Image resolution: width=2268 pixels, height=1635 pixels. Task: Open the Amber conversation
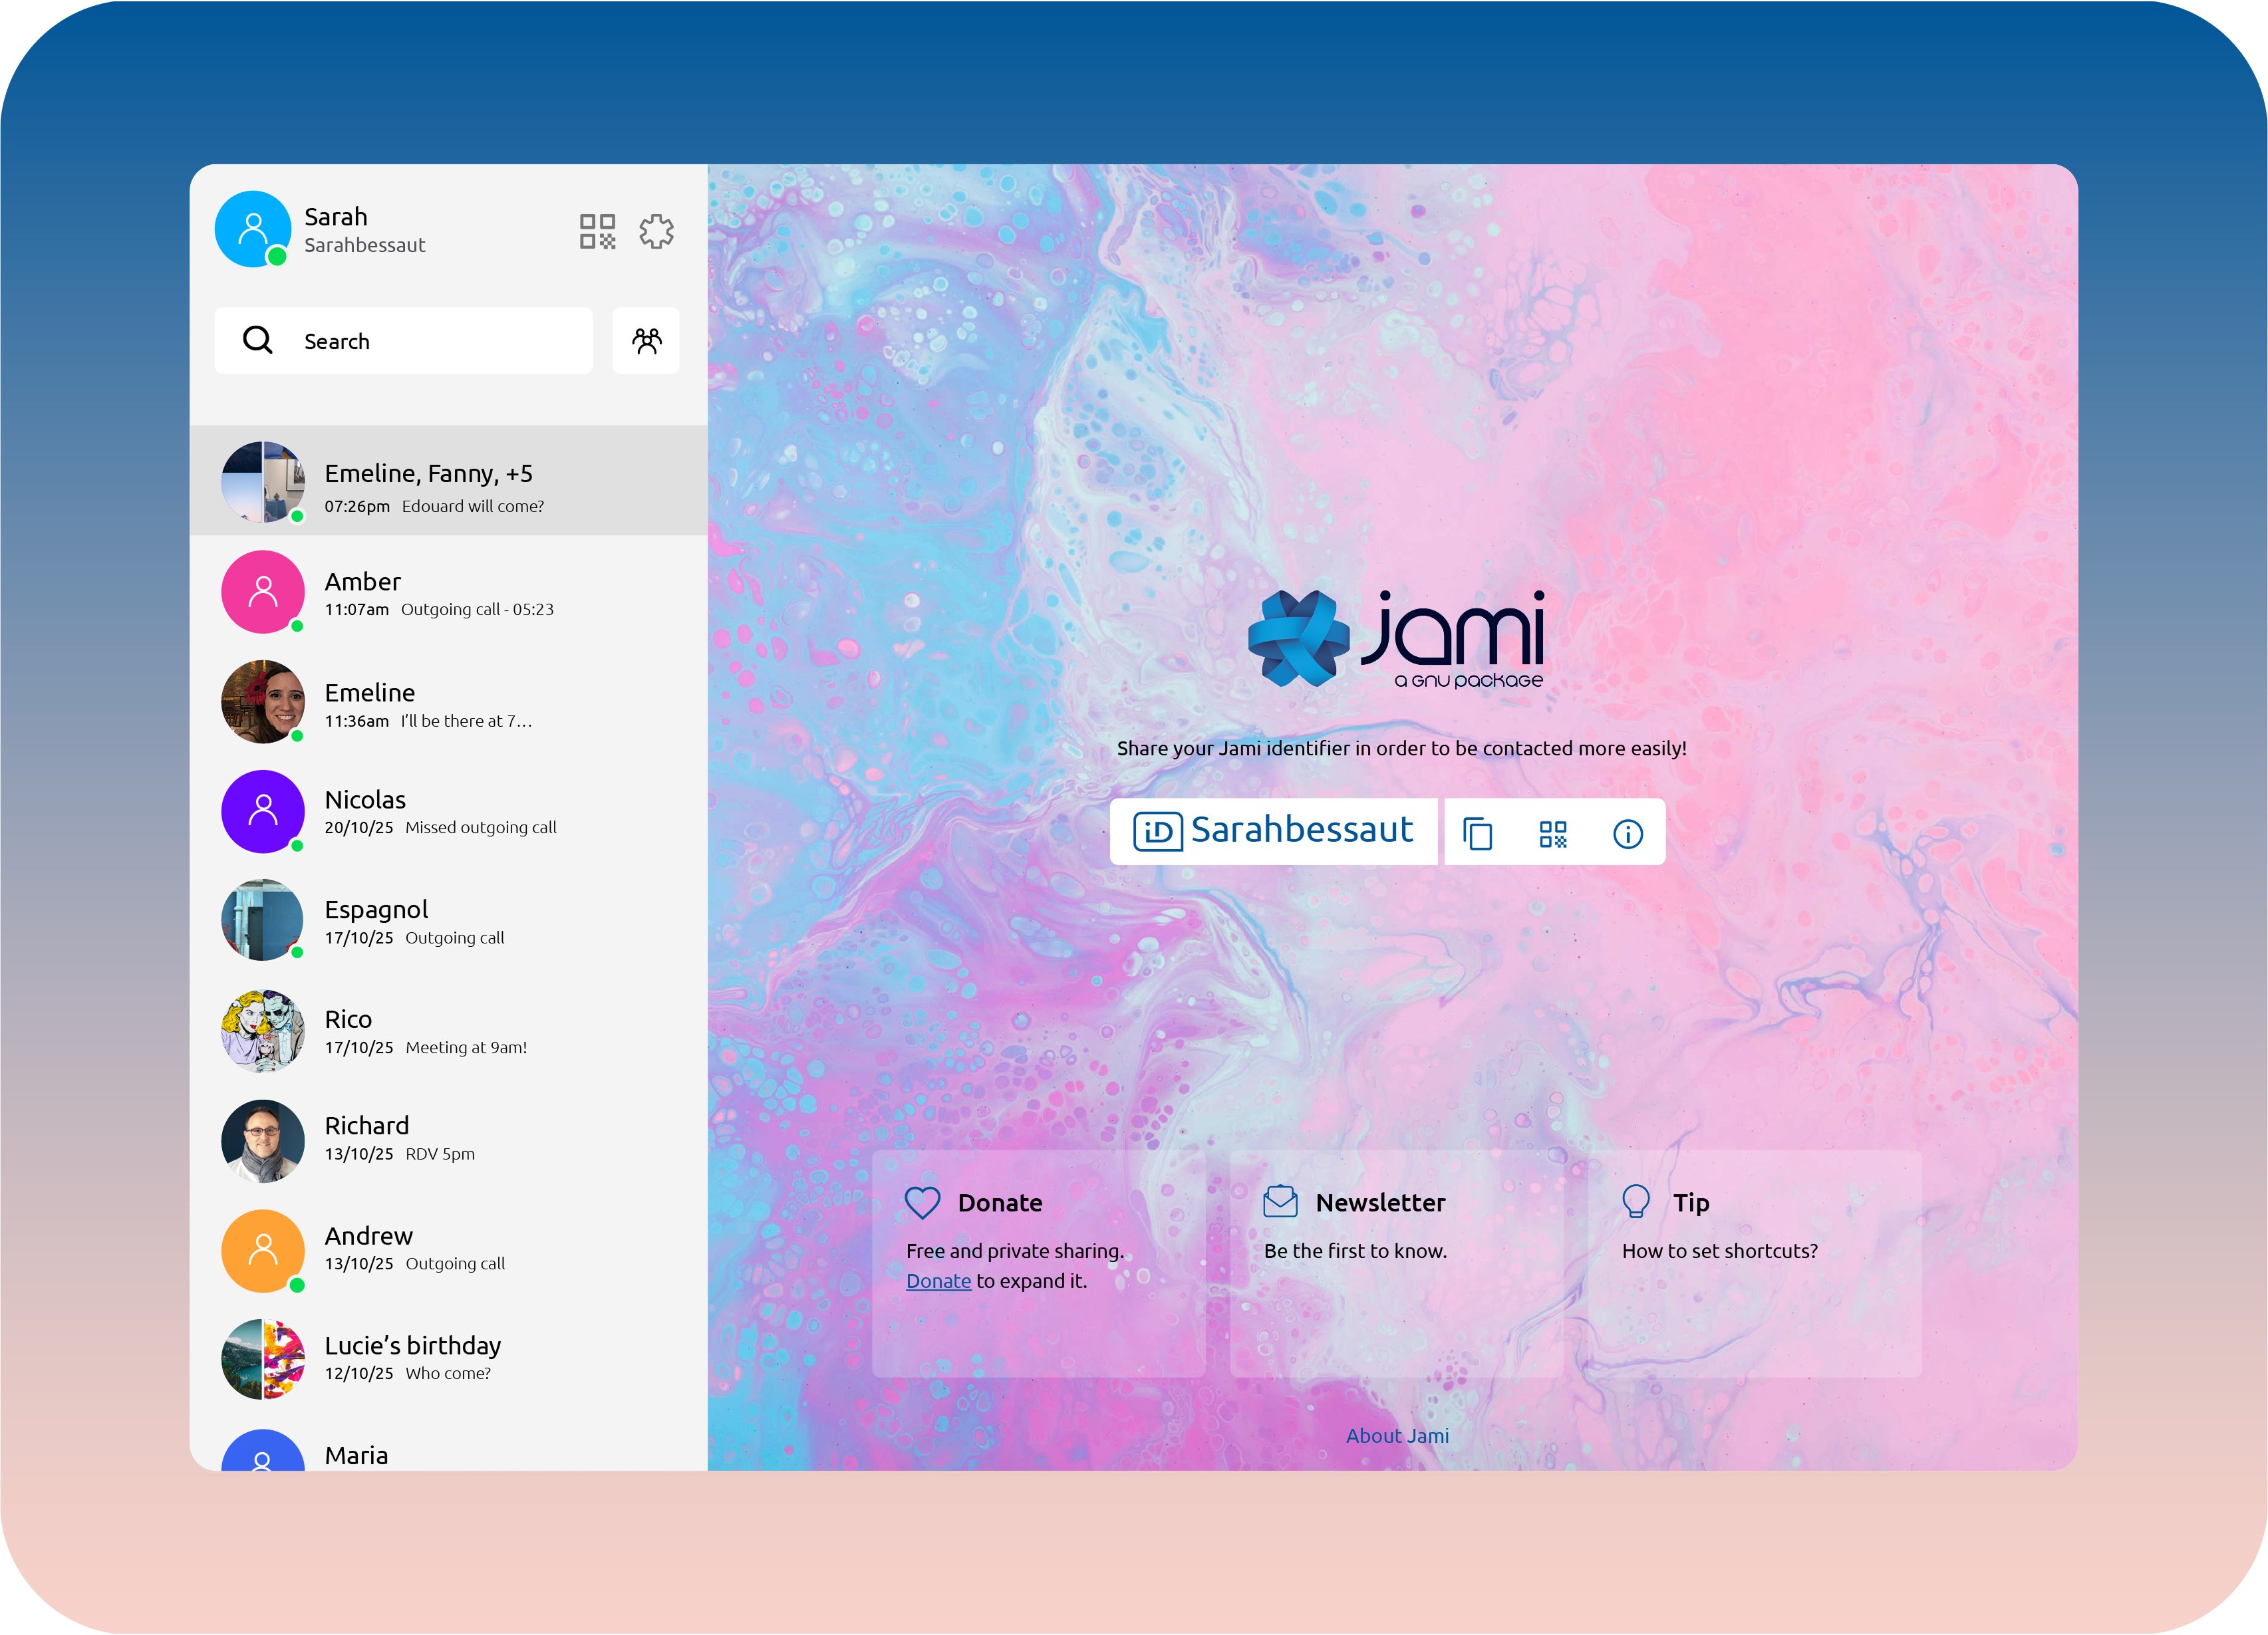pos(449,592)
